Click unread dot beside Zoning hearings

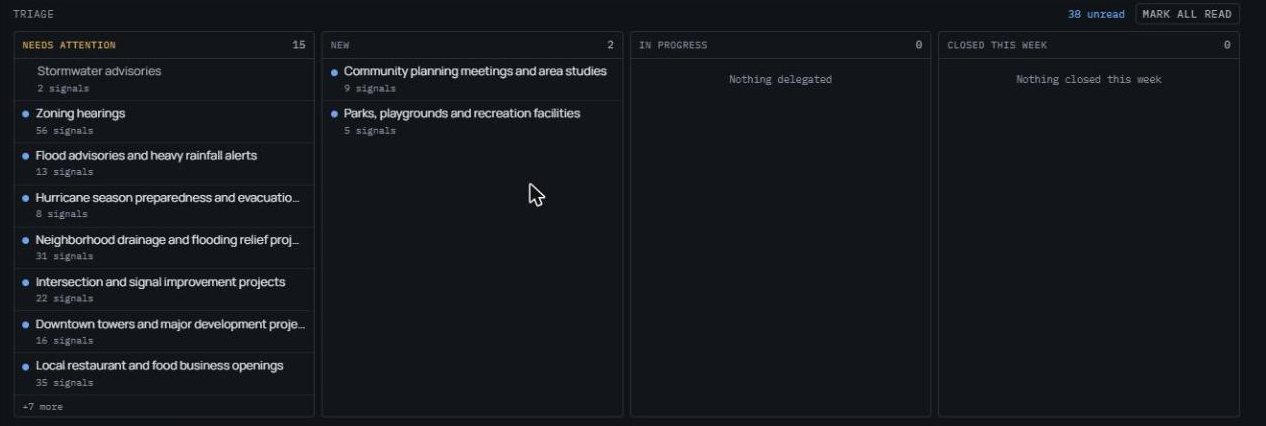[x=26, y=114]
